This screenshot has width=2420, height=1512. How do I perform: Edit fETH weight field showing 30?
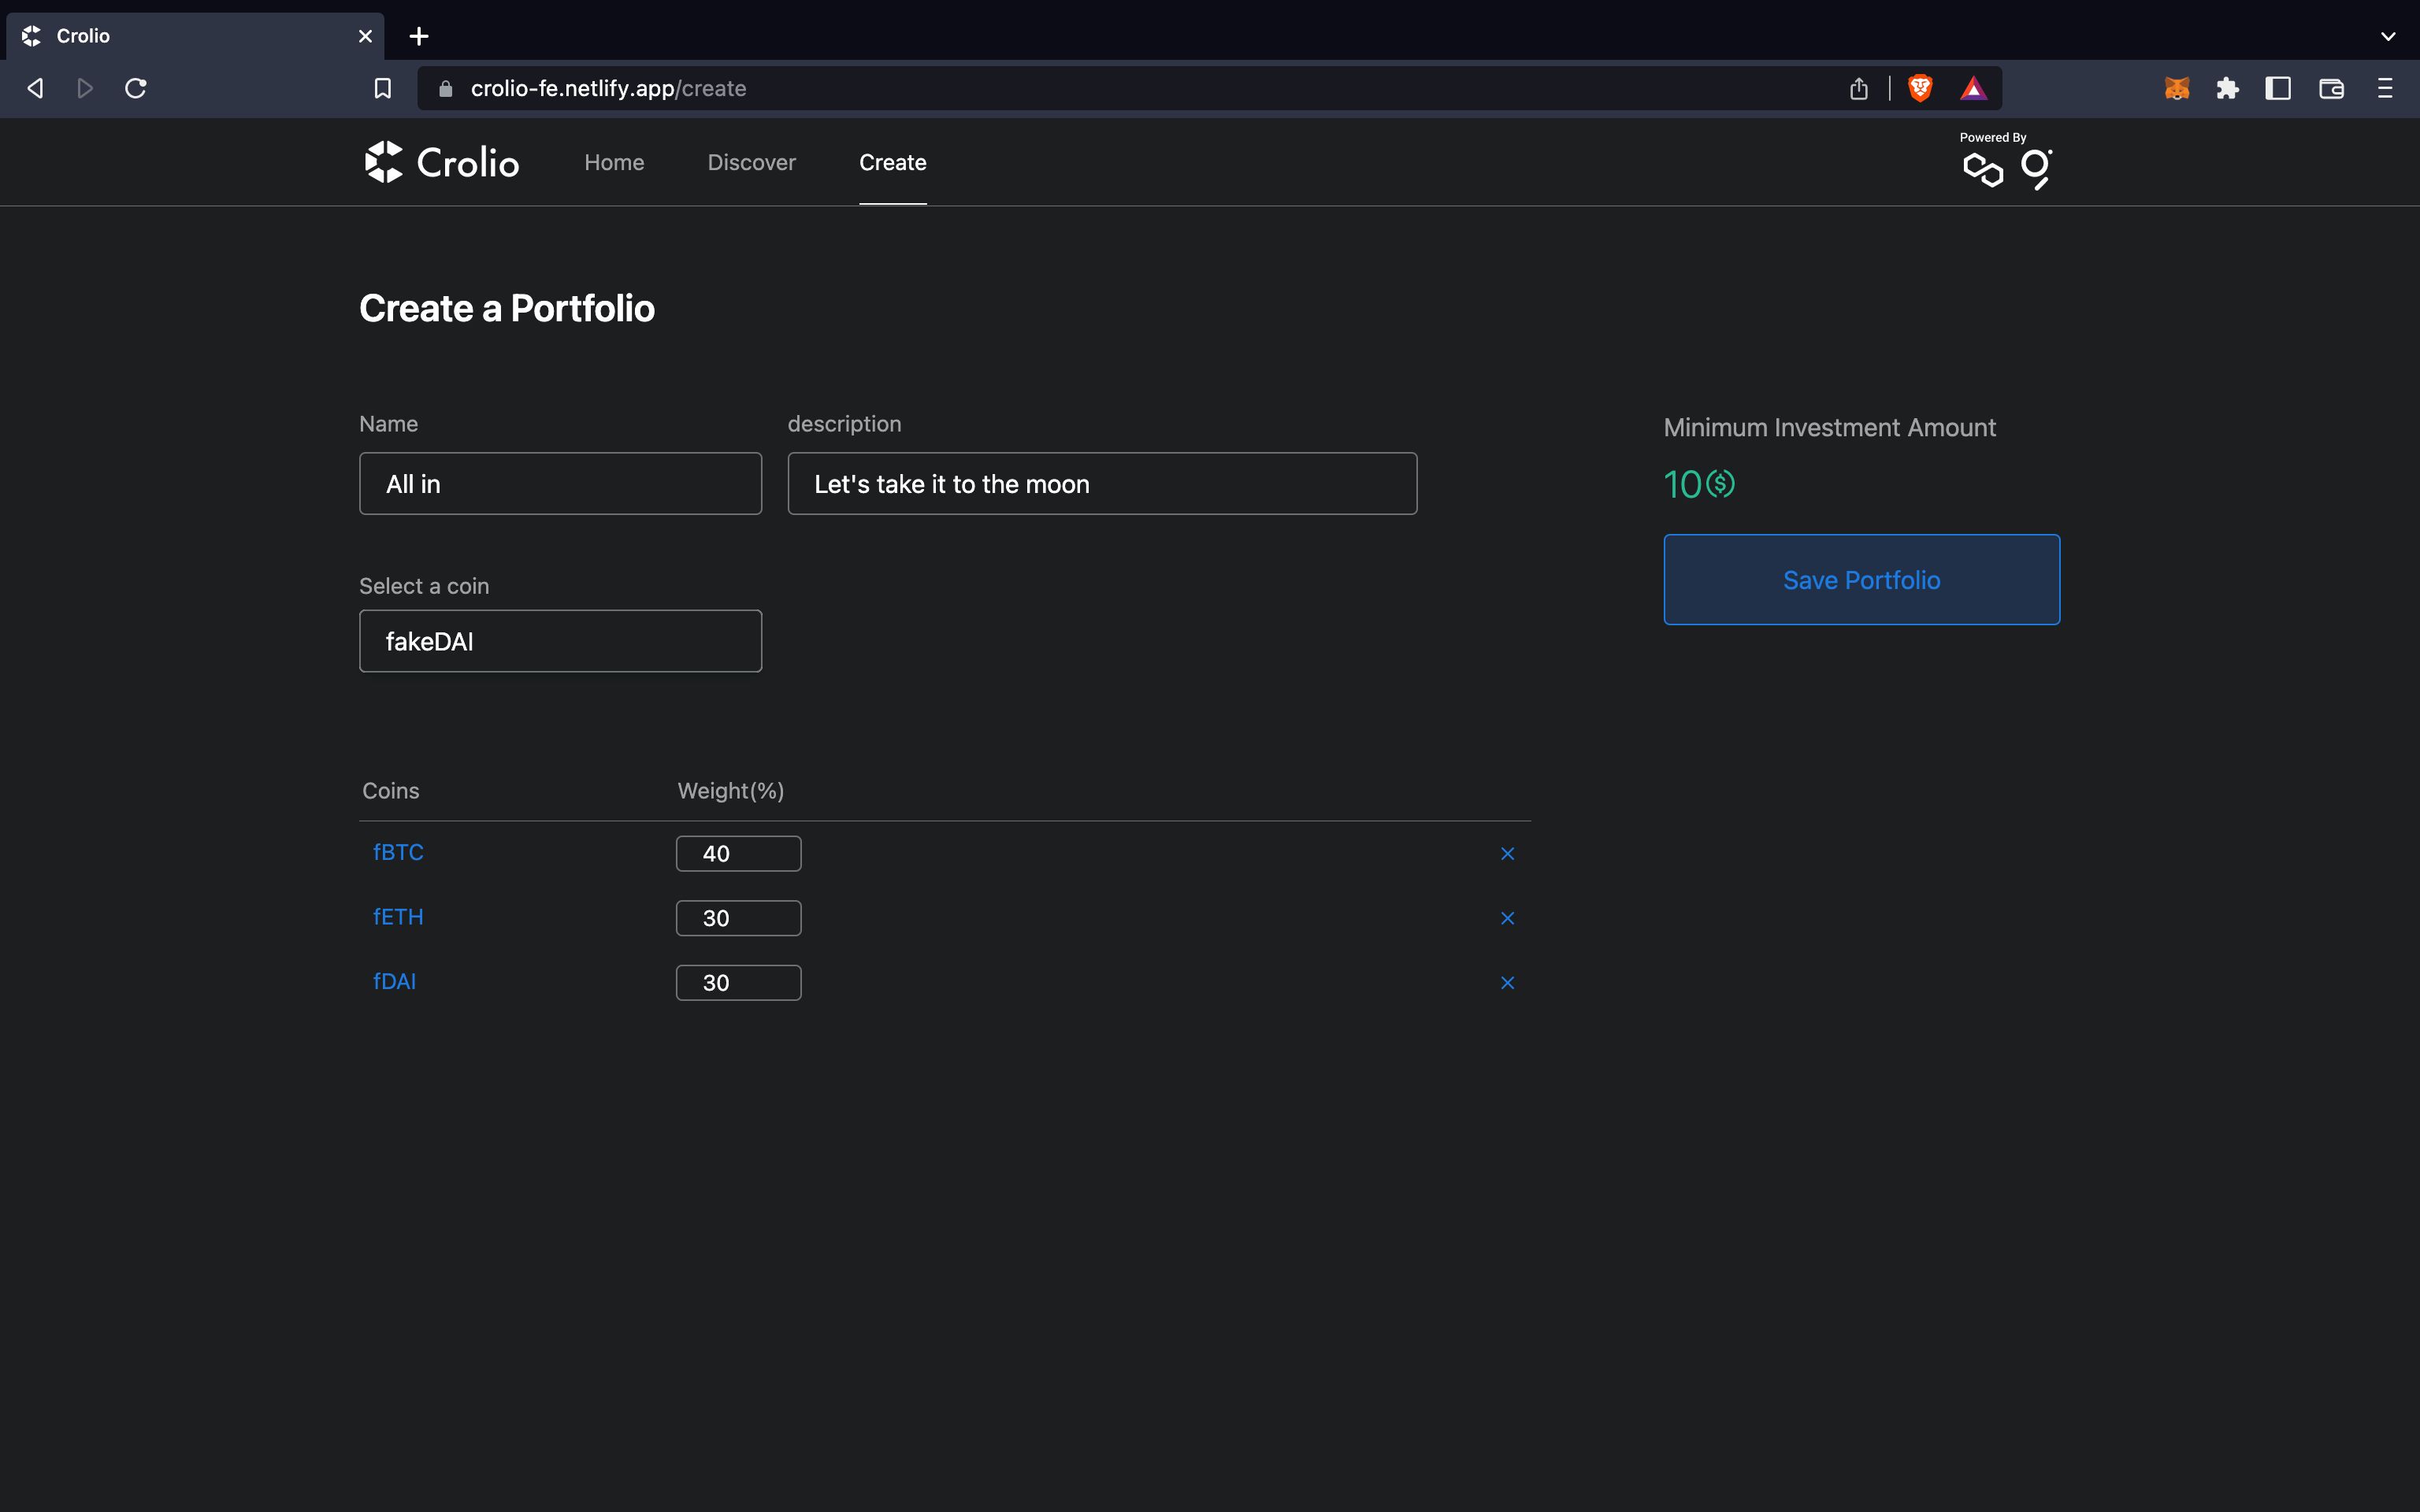pos(738,918)
